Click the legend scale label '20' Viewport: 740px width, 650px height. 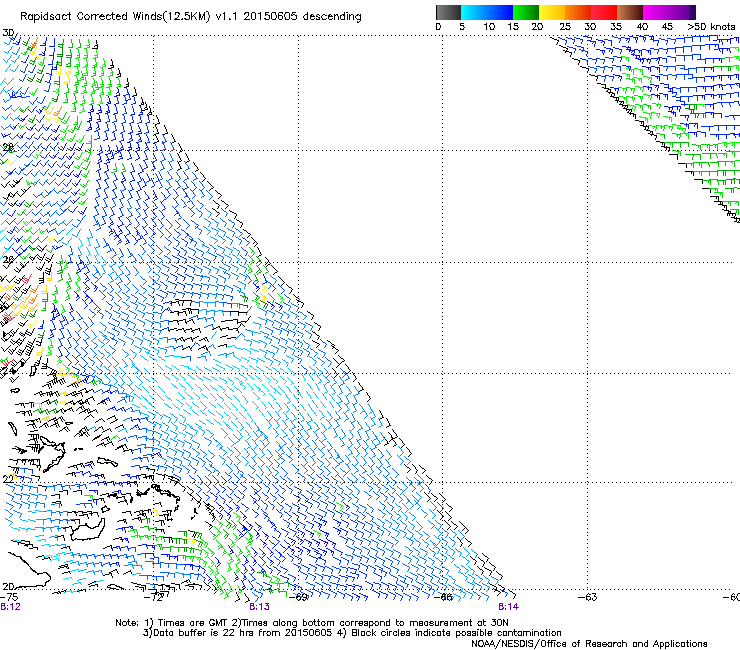(x=537, y=27)
